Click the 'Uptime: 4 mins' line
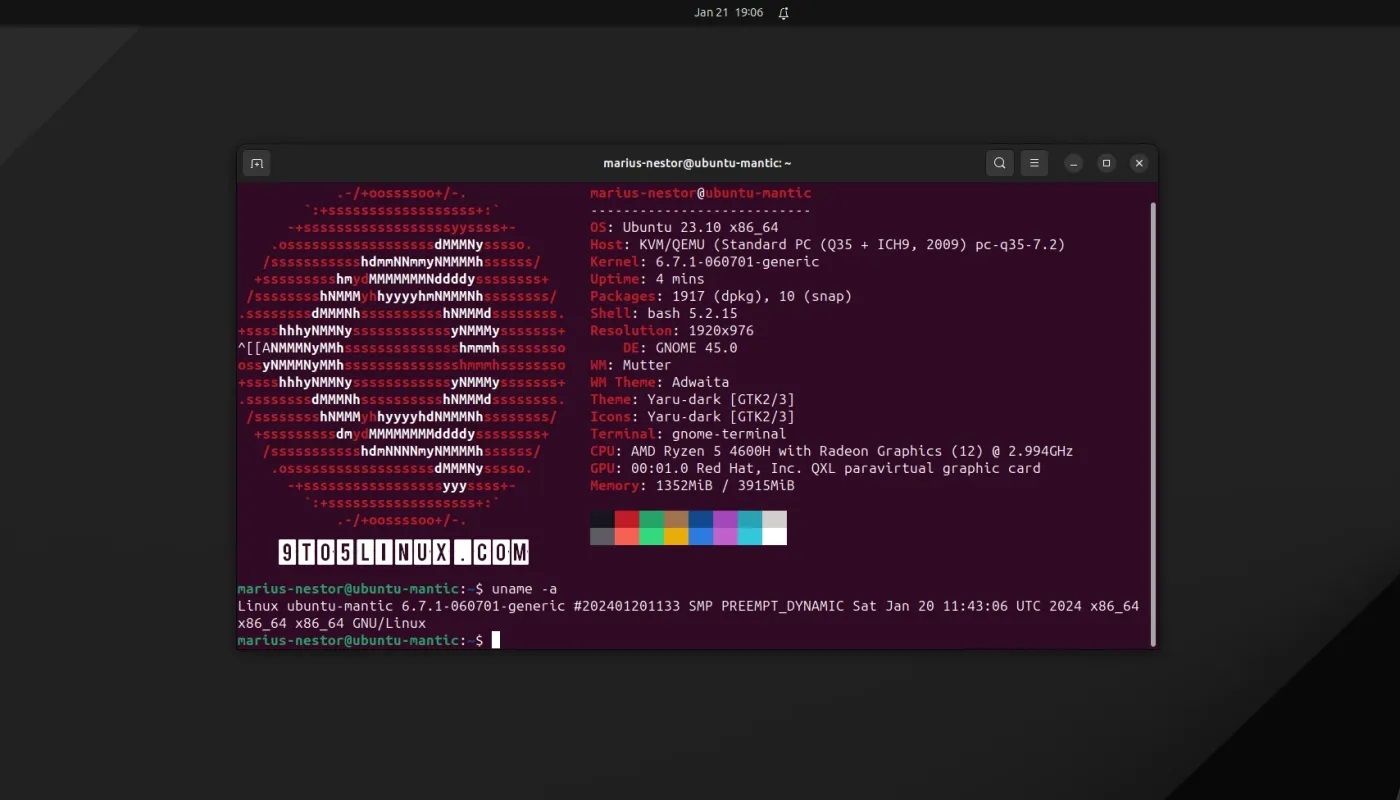Viewport: 1400px width, 800px height. pos(647,279)
